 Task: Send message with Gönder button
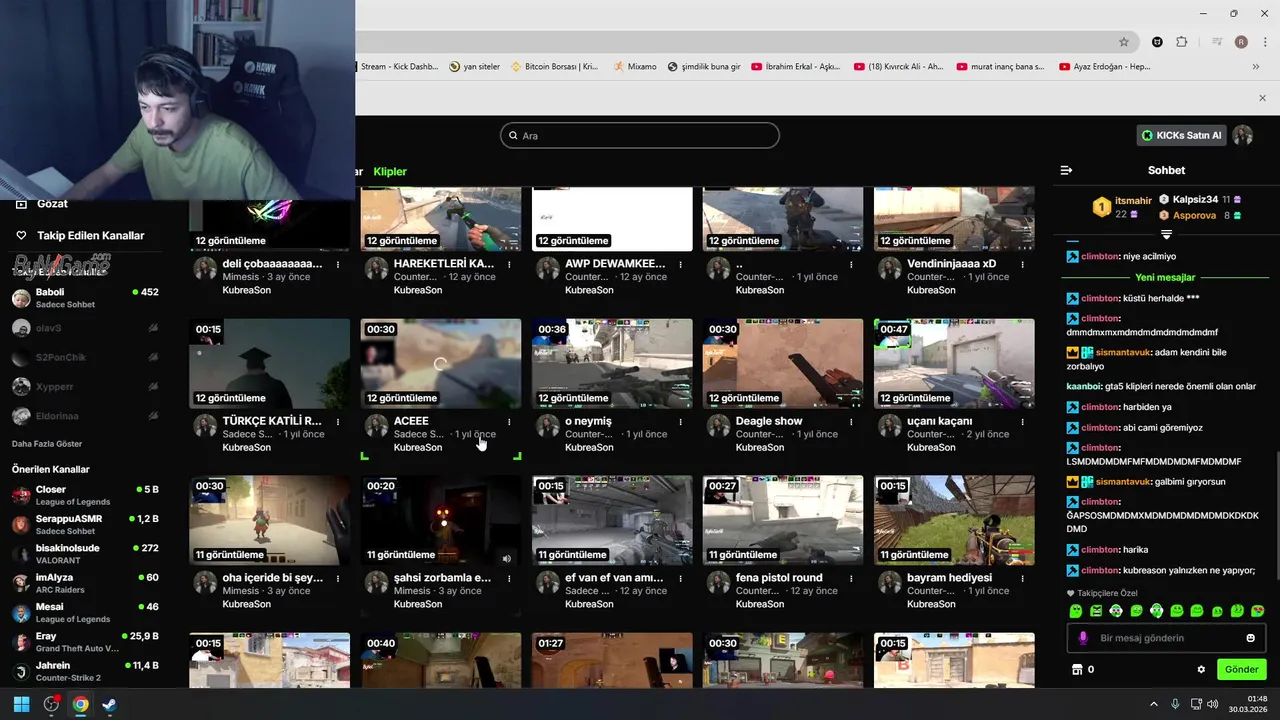pos(1241,669)
